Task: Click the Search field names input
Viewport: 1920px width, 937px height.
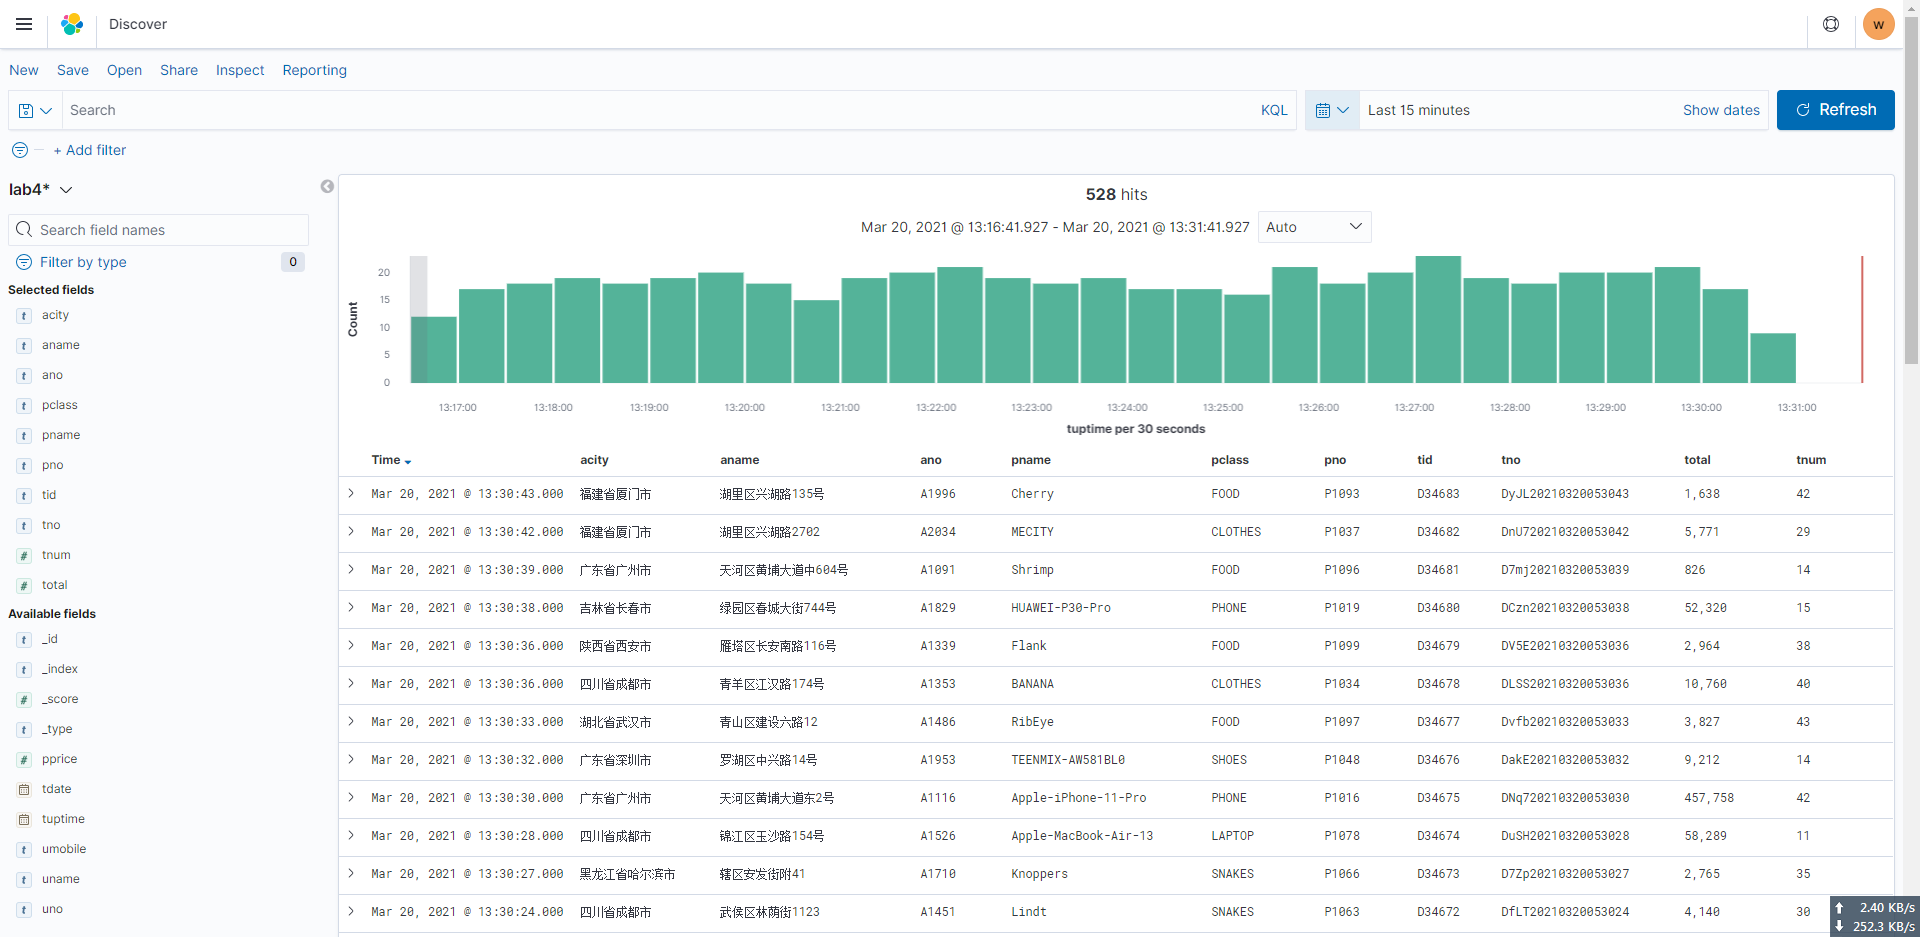Action: click(159, 230)
